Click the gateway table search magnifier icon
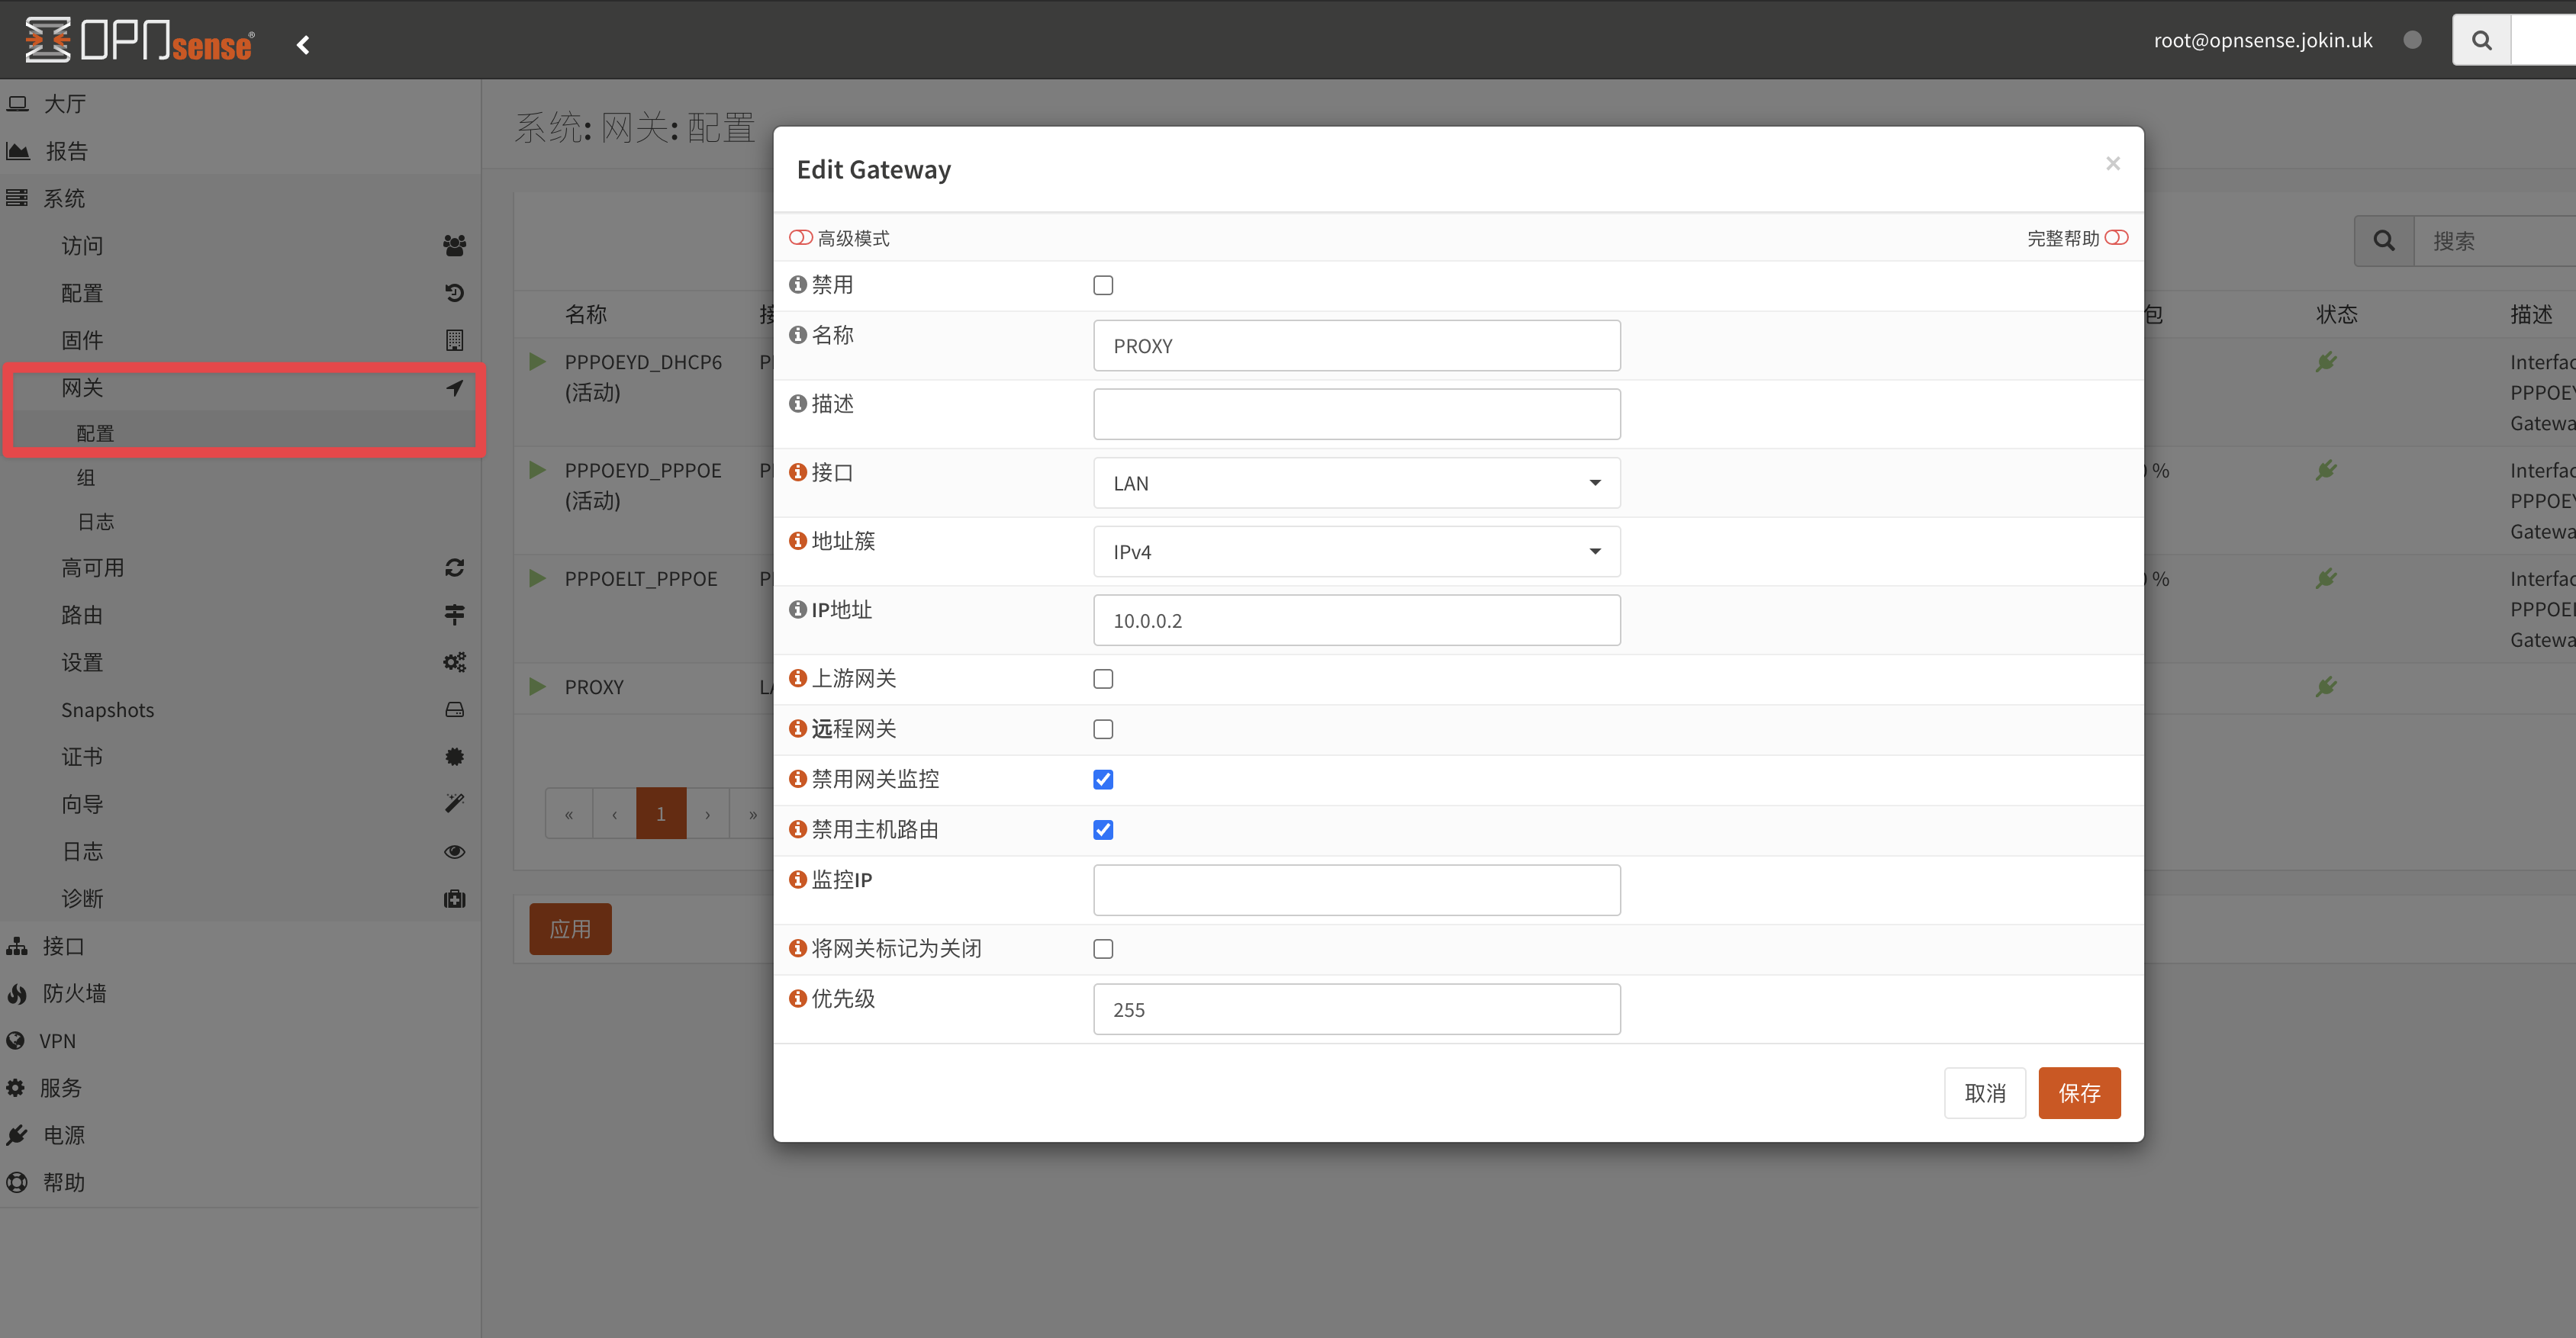2576x1338 pixels. pos(2384,241)
